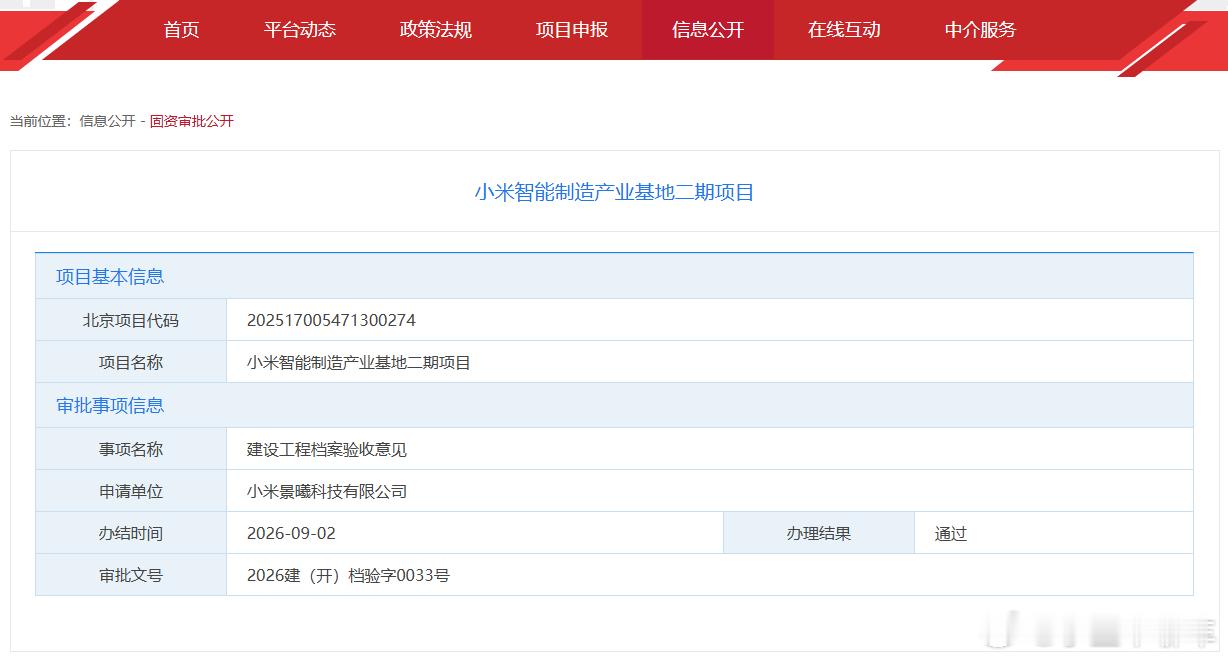The width and height of the screenshot is (1228, 660).
Task: Open the 固资审批公开 breadcrumb link
Action: 192,121
